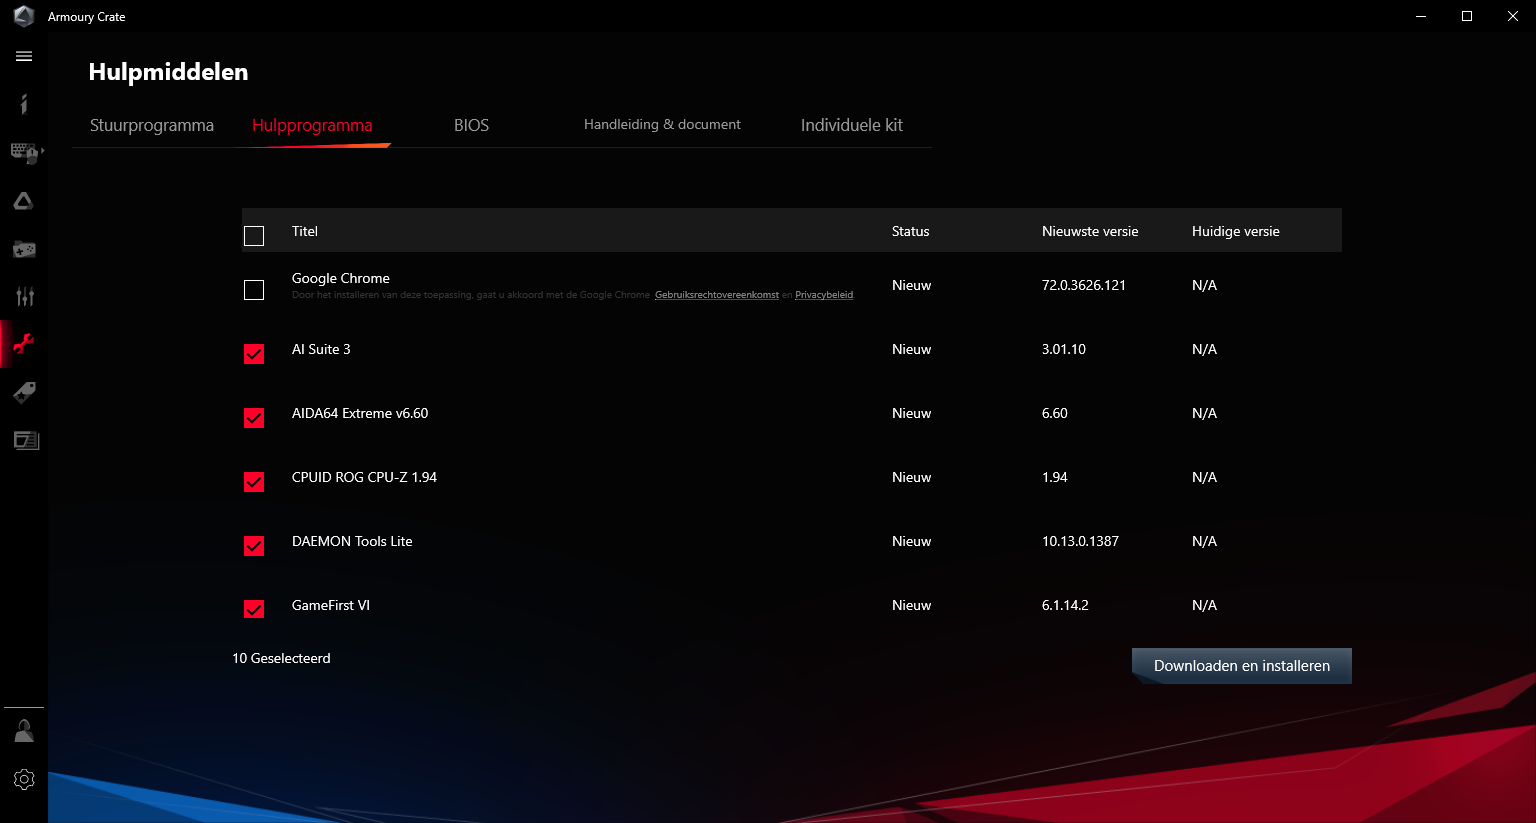Switch to the Stuurprogramma tab

tap(152, 125)
